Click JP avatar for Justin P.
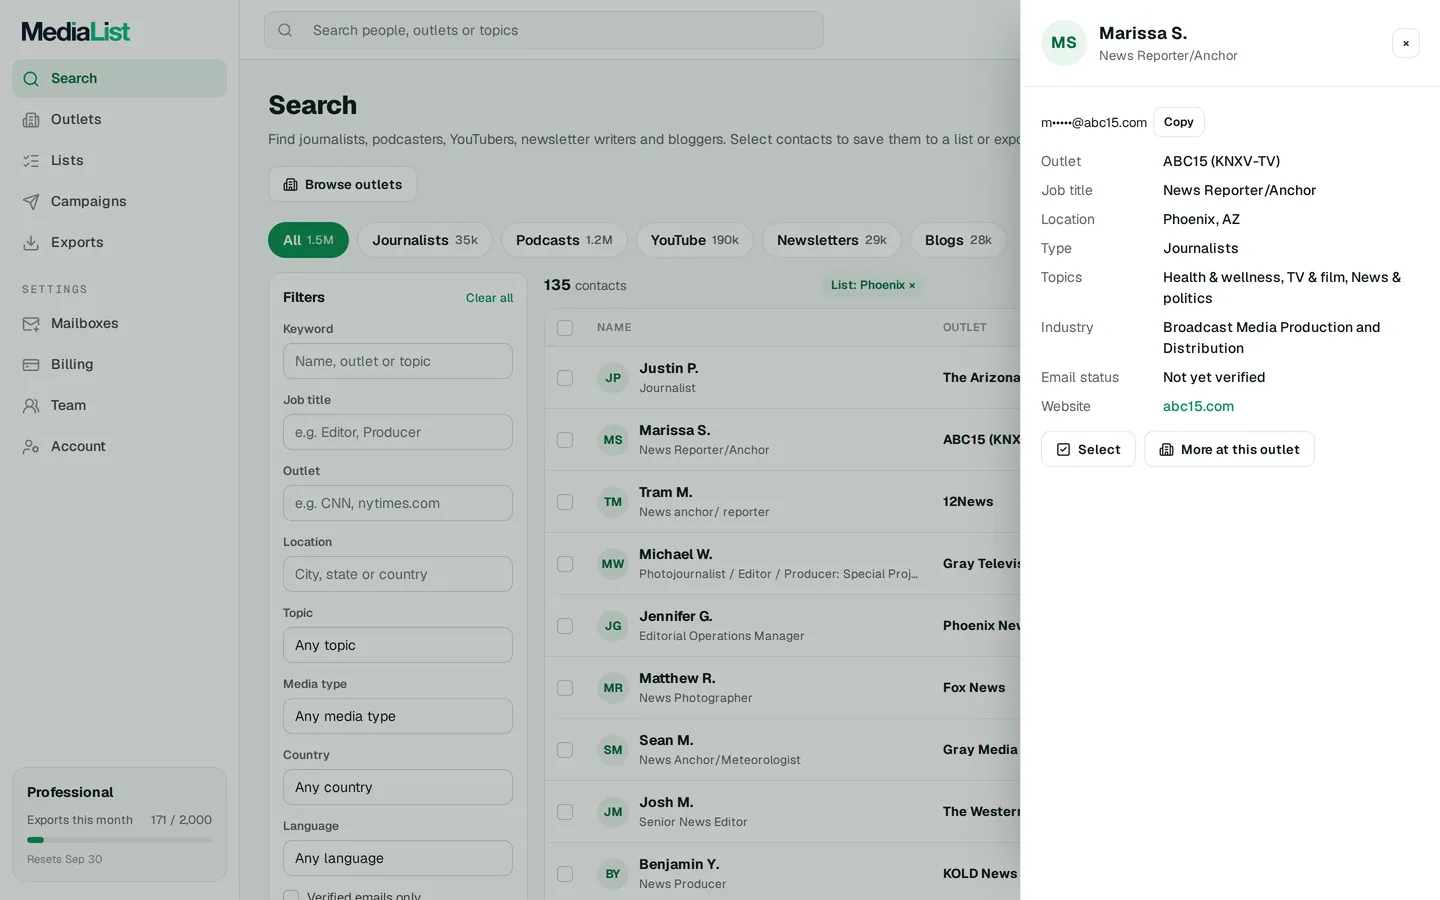1440x900 pixels. pos(613,378)
